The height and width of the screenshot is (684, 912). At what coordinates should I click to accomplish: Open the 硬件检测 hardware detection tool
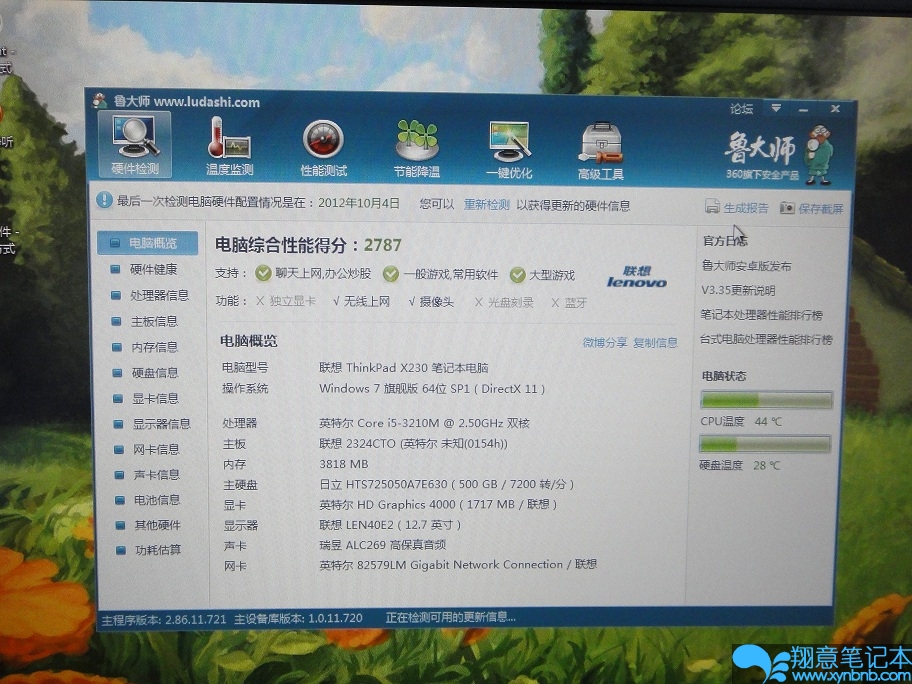tap(134, 145)
